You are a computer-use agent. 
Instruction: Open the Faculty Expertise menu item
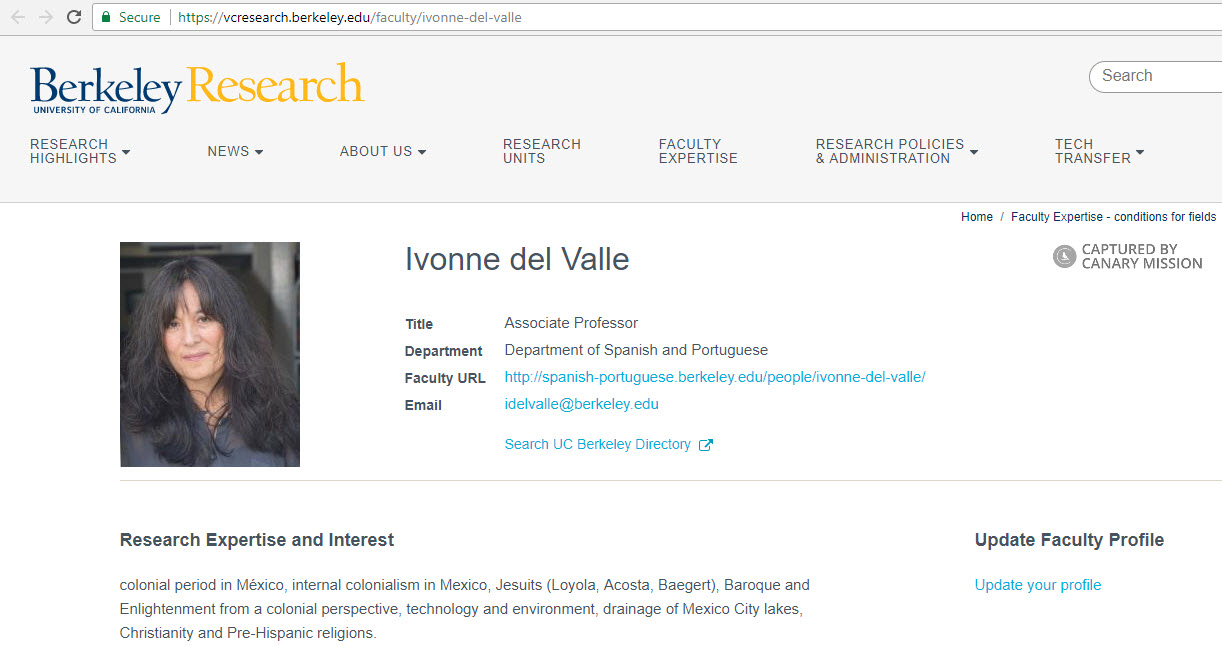point(698,151)
